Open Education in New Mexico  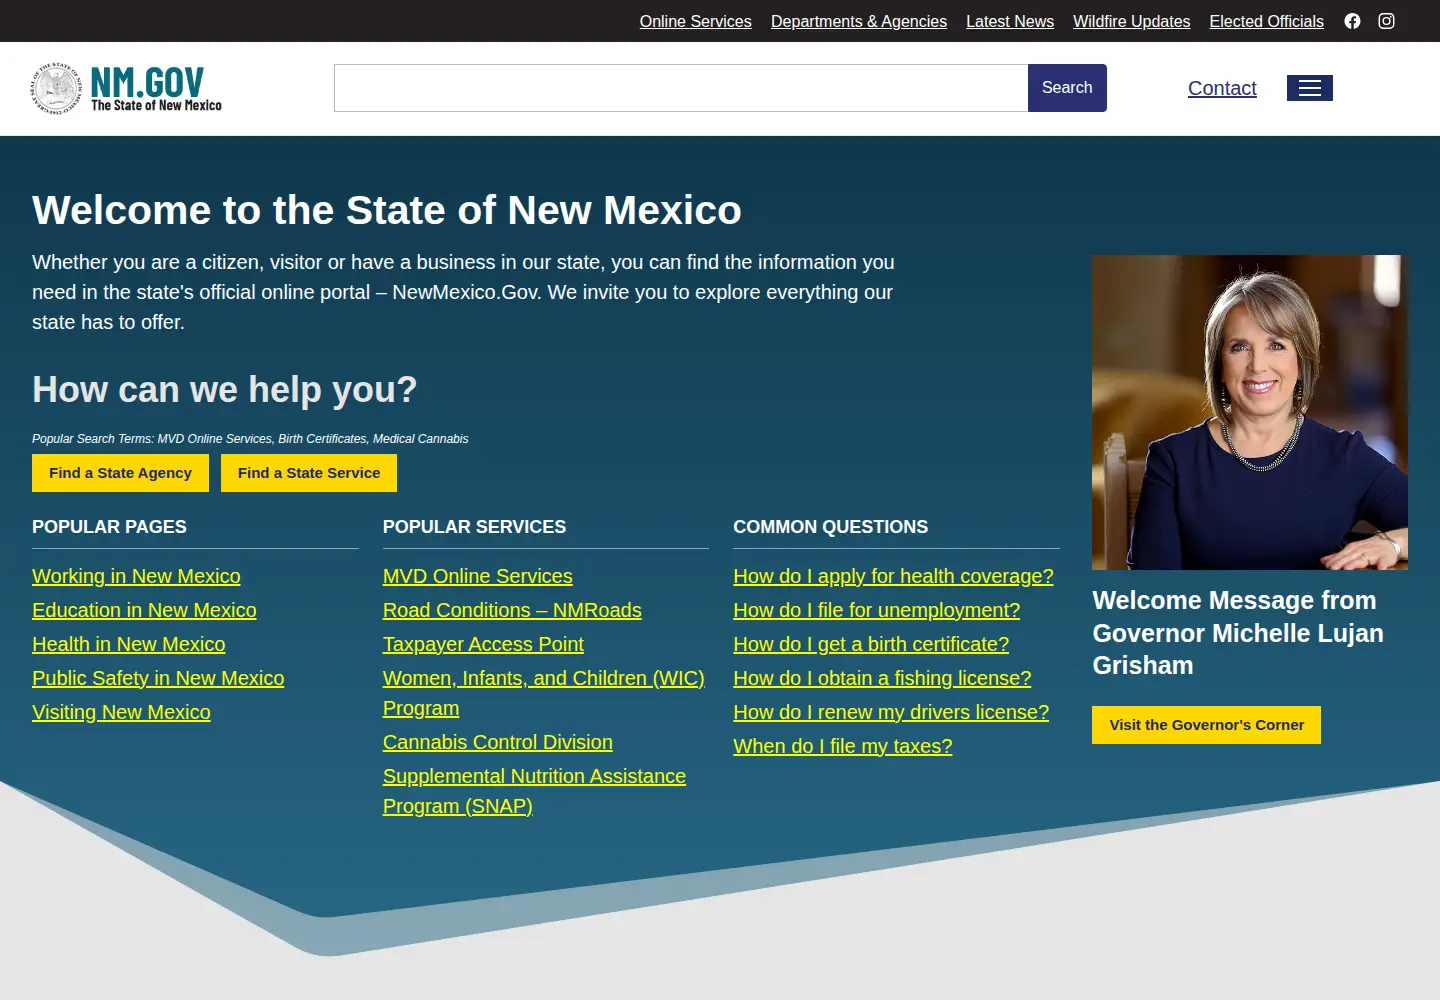144,610
